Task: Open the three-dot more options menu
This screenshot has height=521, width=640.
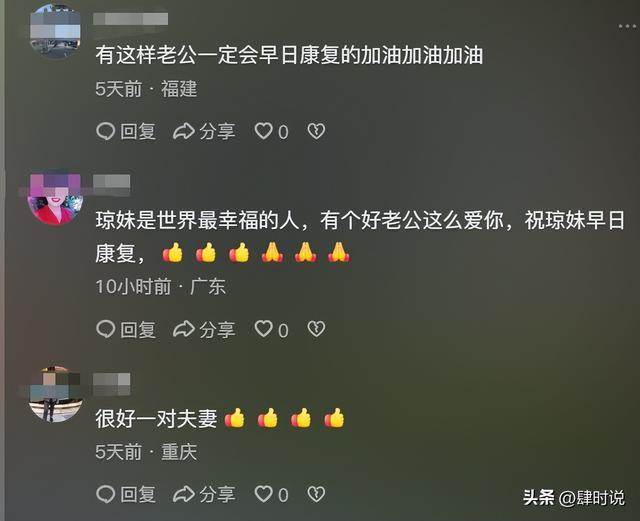Action: pyautogui.click(x=627, y=27)
